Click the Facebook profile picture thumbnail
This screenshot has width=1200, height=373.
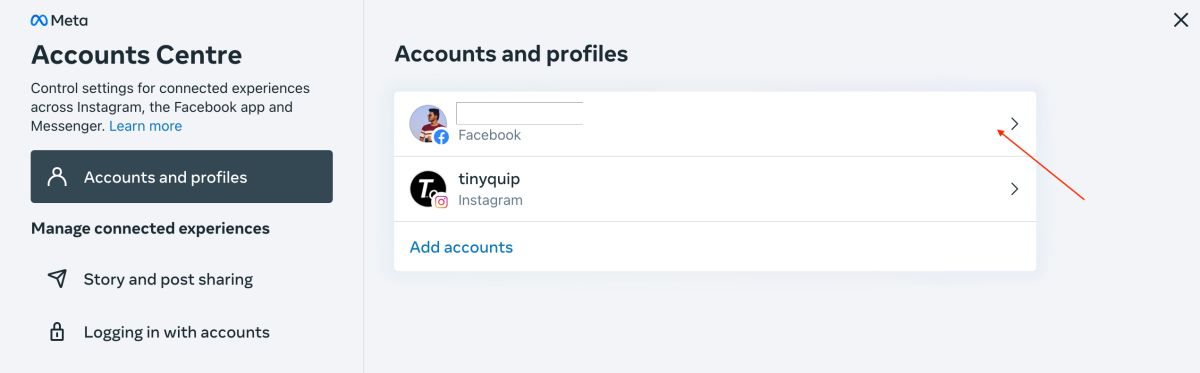427,124
